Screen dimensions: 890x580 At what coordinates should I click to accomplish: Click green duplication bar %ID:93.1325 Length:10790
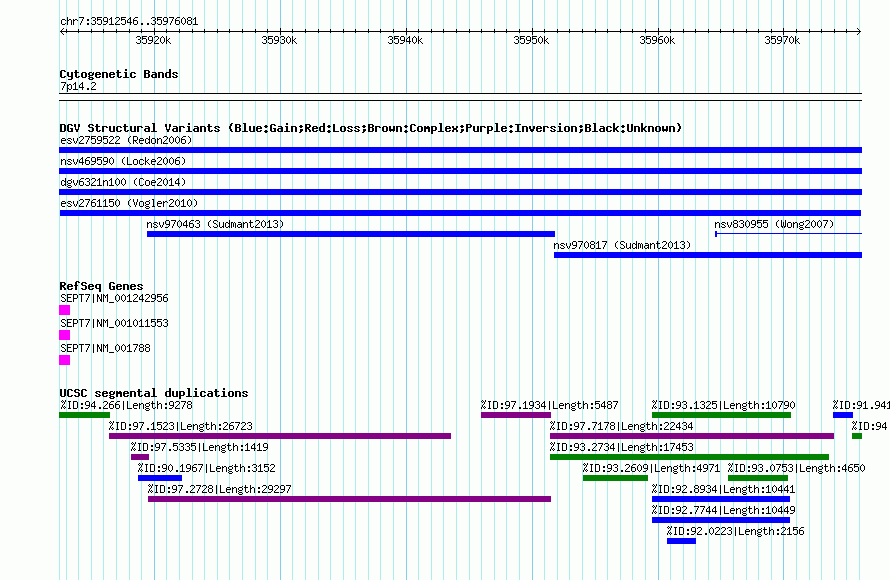[721, 415]
